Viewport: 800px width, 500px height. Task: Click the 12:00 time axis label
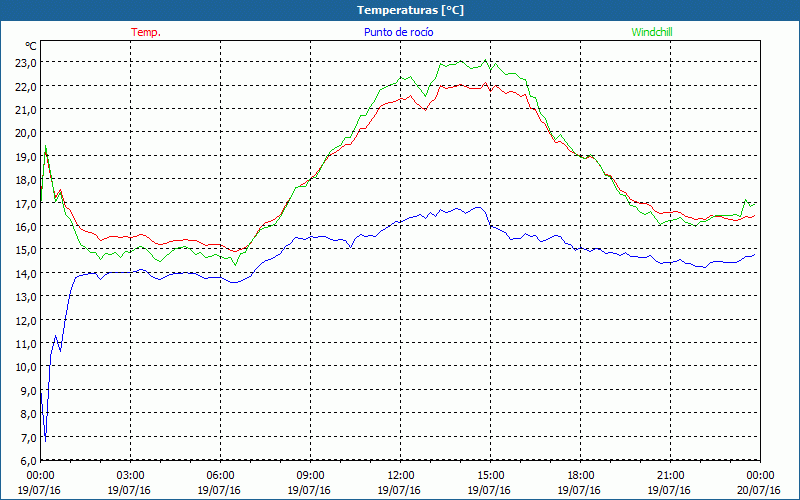(x=401, y=476)
